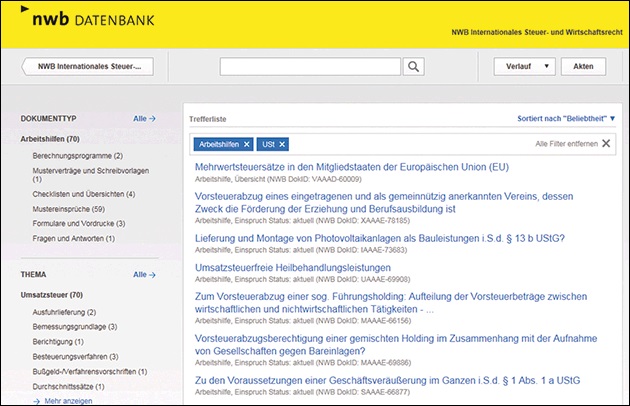Open the Verlauf dropdown
Image resolution: width=630 pixels, height=406 pixels.
click(x=524, y=67)
